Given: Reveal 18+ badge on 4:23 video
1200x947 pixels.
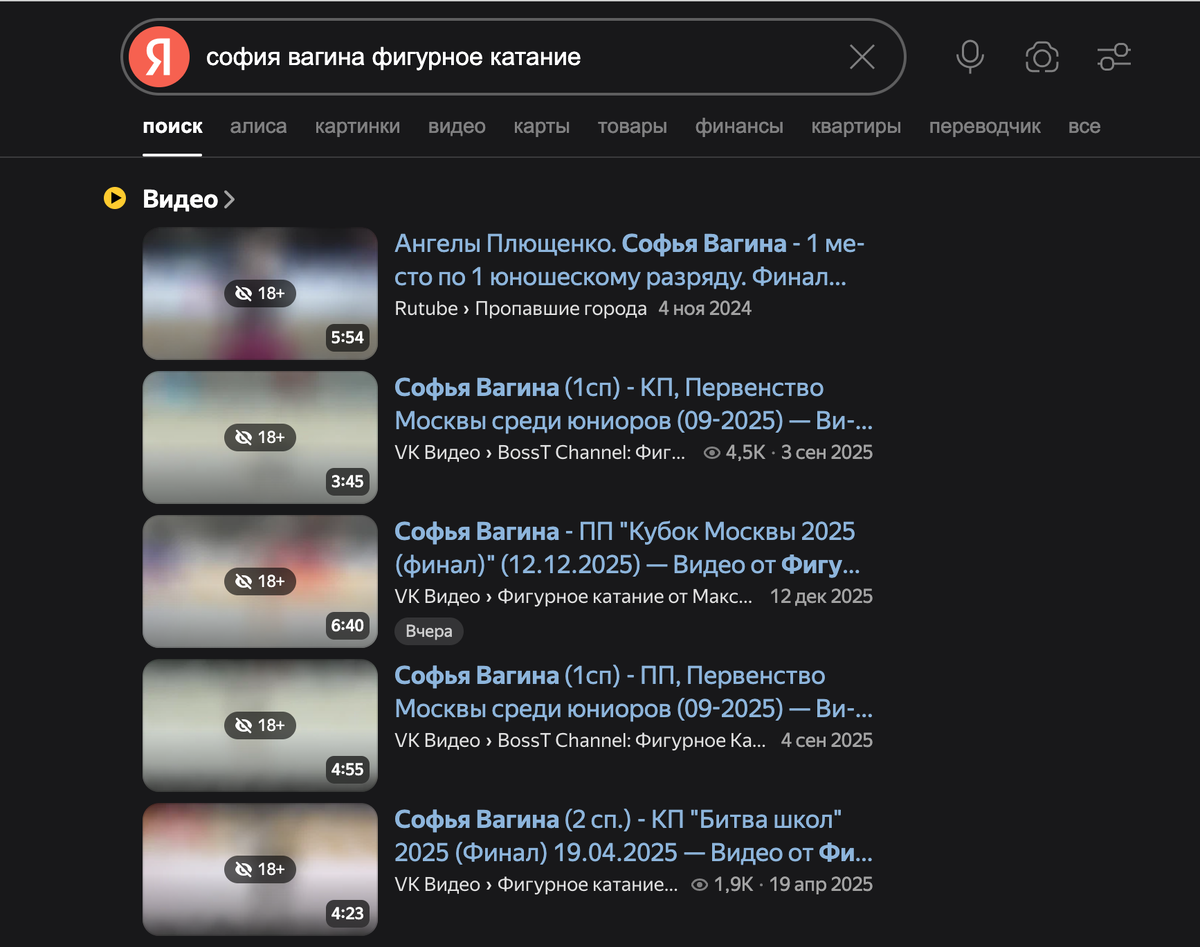Looking at the screenshot, I should pyautogui.click(x=260, y=869).
